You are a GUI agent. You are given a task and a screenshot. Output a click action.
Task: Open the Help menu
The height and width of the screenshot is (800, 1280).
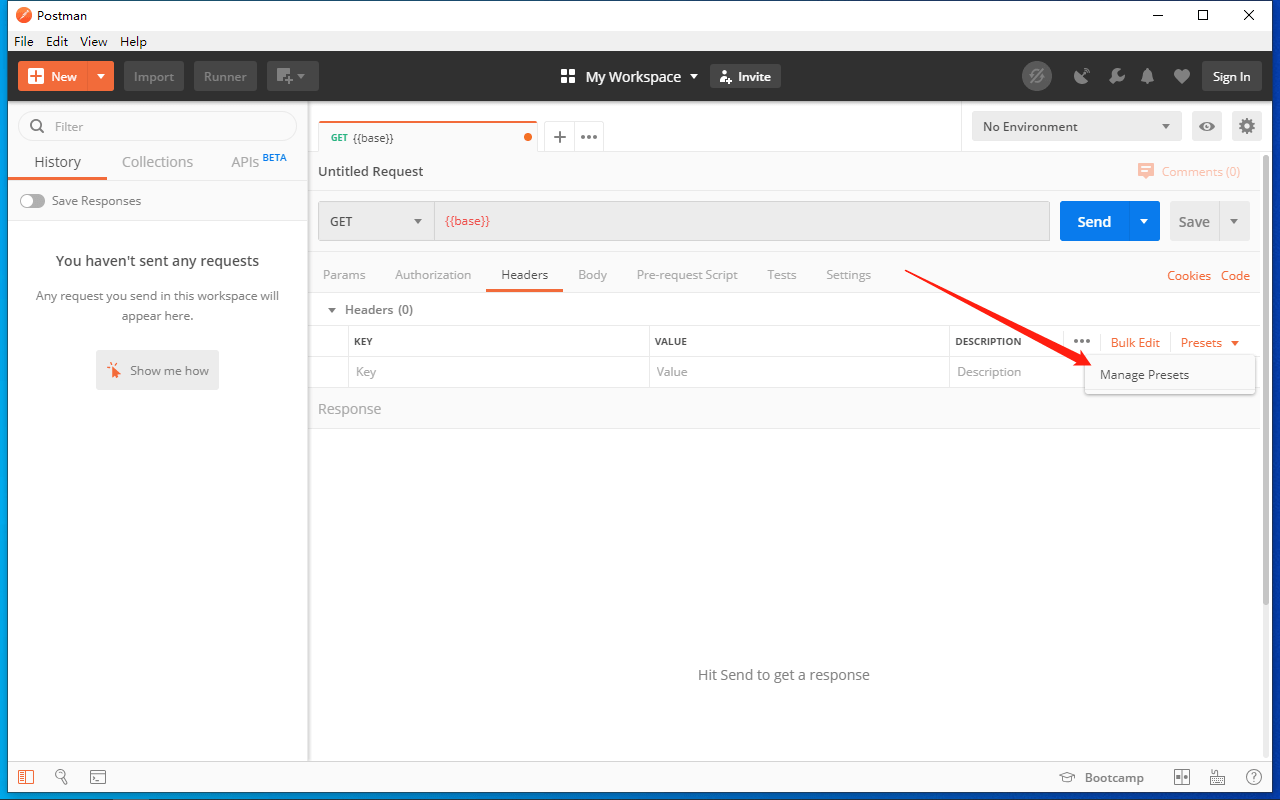tap(133, 41)
